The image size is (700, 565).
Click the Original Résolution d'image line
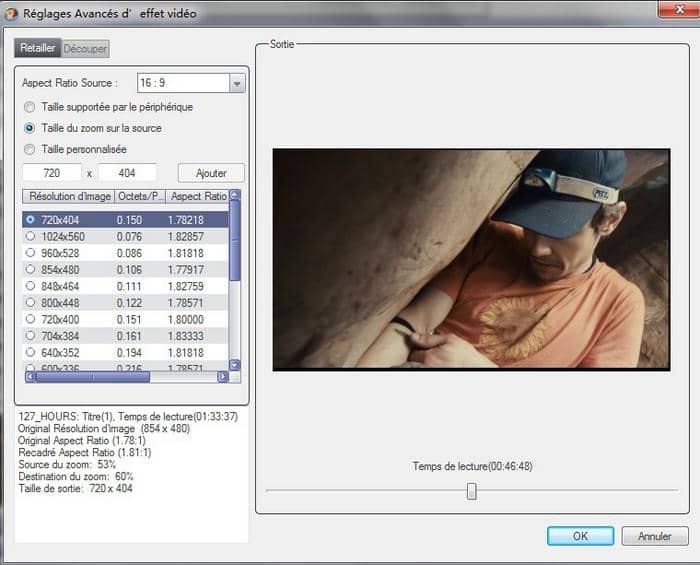pyautogui.click(x=104, y=428)
